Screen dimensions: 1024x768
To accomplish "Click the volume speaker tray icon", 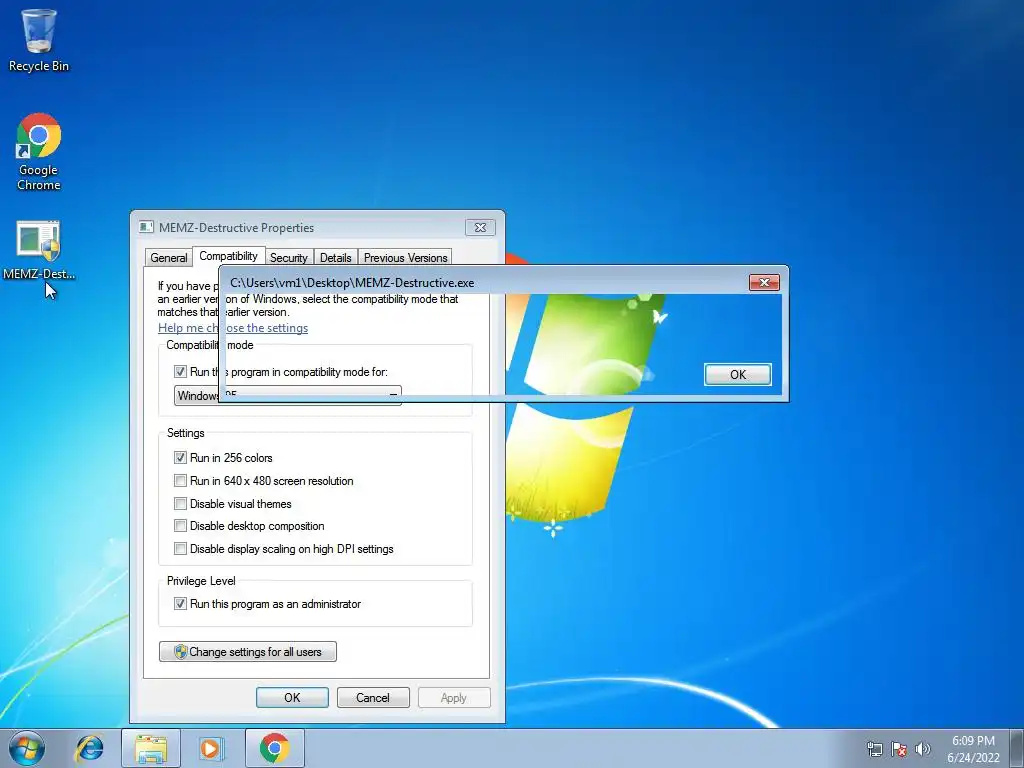I will click(x=922, y=749).
